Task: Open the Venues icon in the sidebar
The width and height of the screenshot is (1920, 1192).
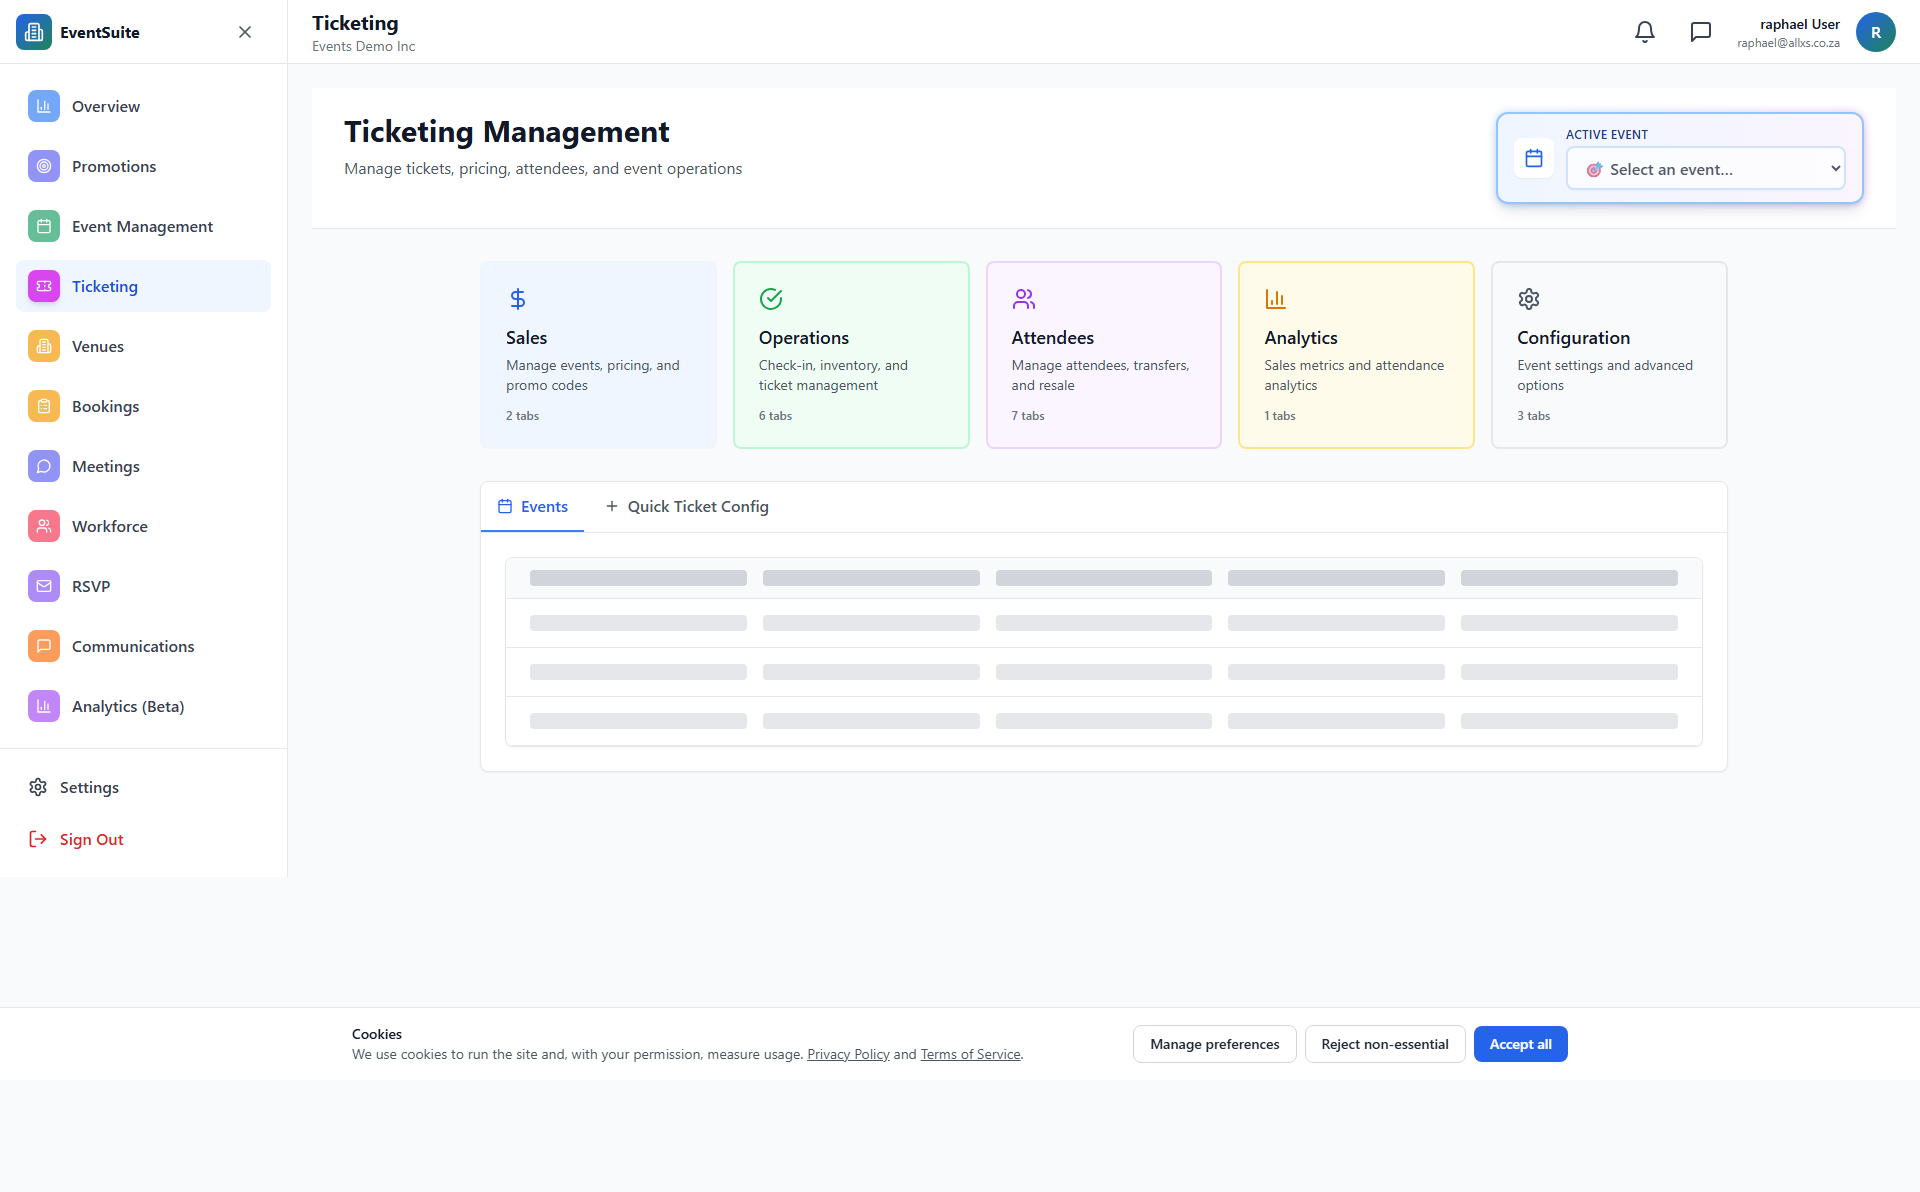Action: tap(43, 346)
